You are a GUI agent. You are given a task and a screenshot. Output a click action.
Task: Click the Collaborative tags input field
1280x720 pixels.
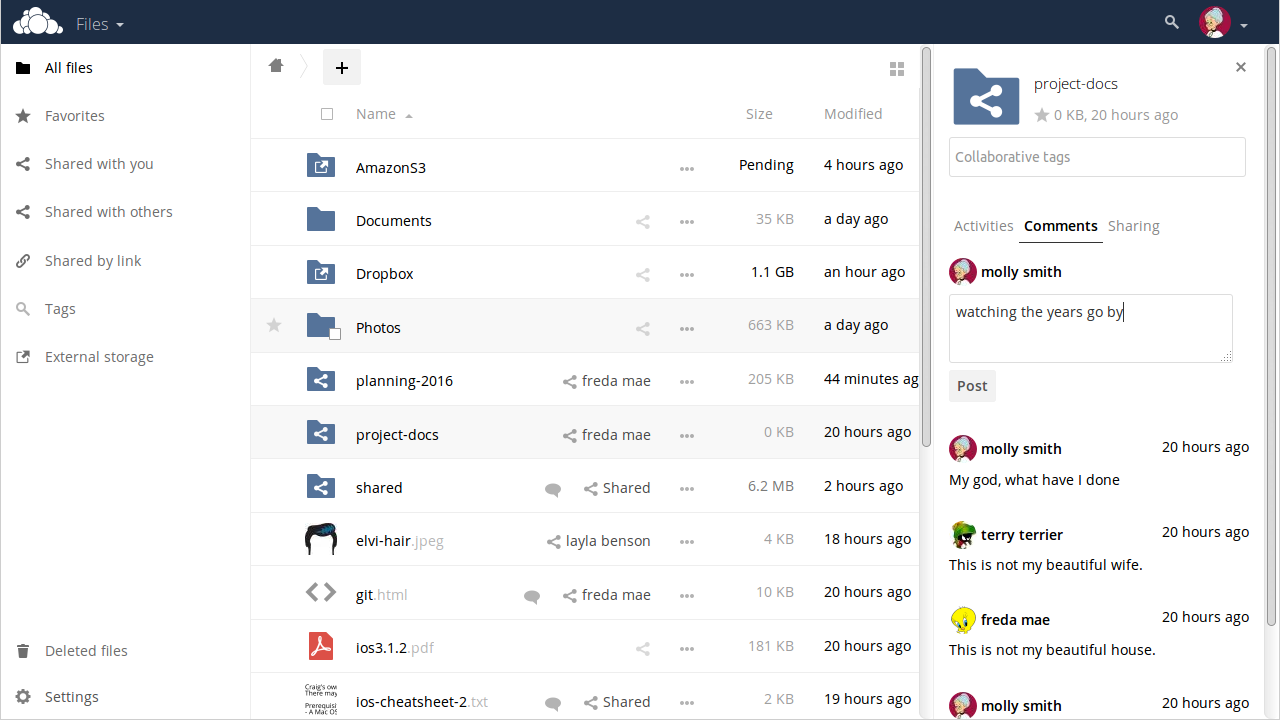(x=1096, y=157)
